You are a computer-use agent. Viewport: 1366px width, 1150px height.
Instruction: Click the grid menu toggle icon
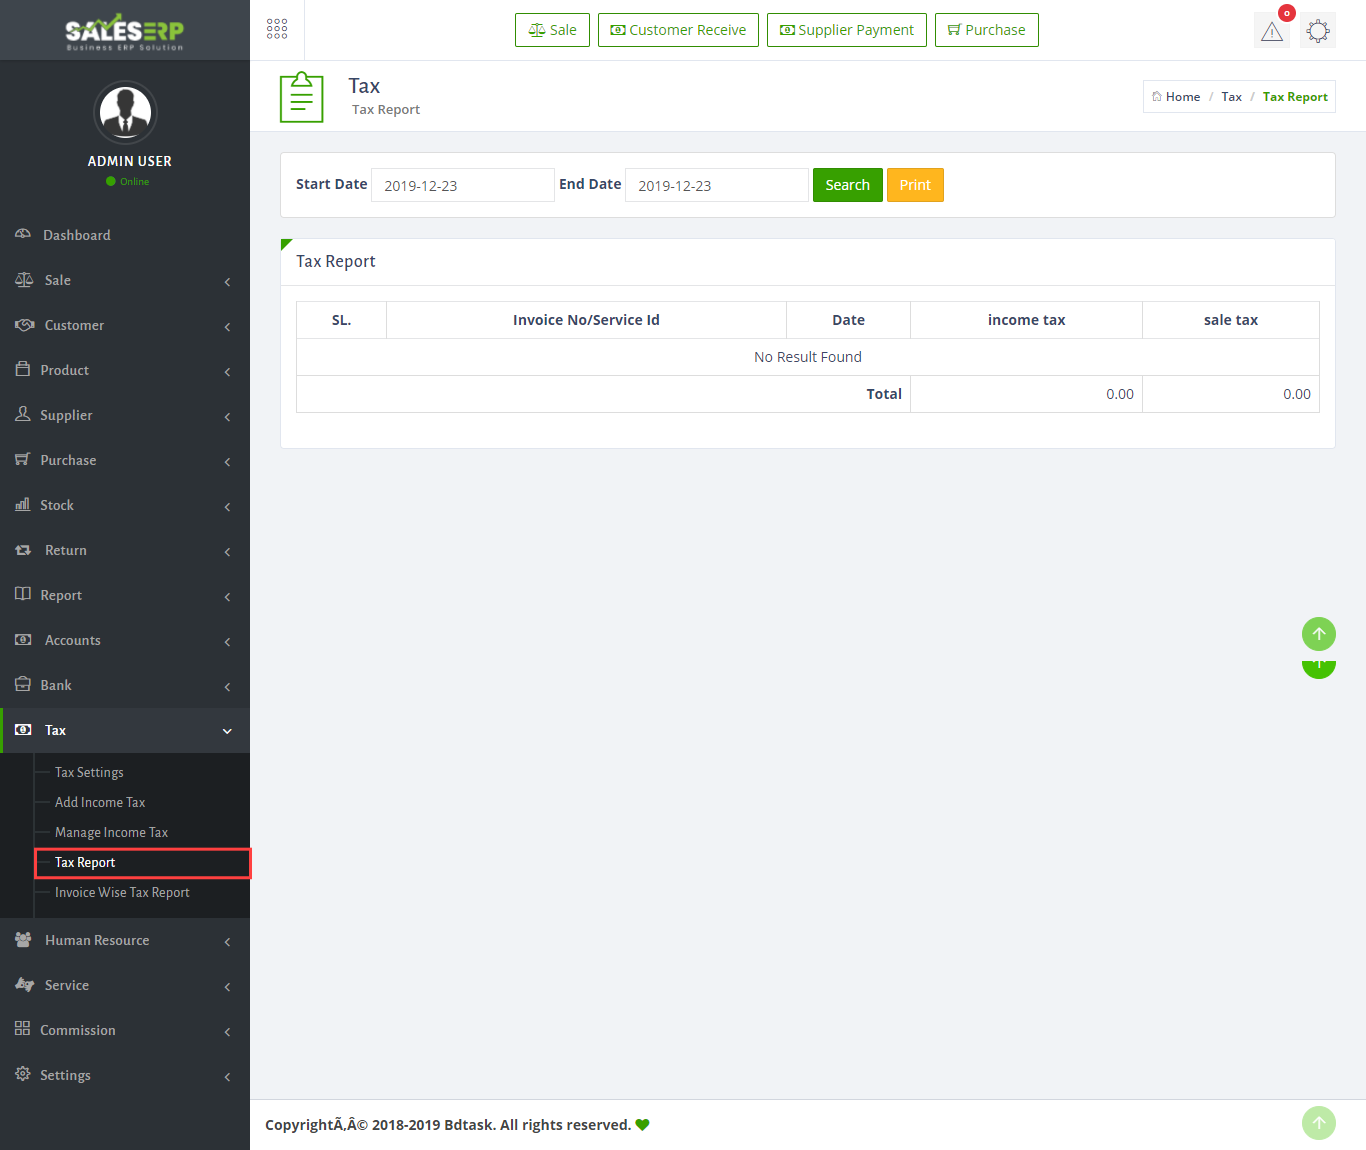(x=277, y=29)
